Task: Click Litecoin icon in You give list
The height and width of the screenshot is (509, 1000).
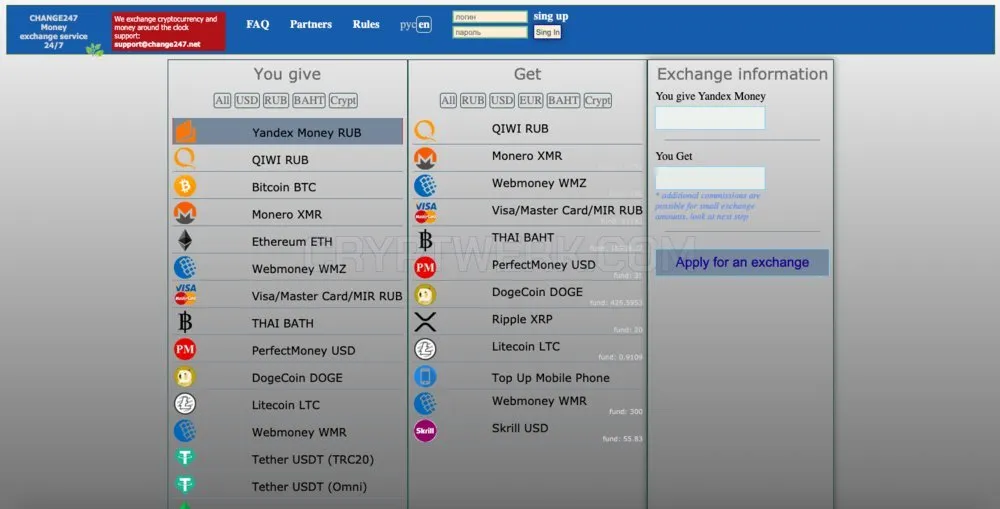Action: click(x=185, y=404)
